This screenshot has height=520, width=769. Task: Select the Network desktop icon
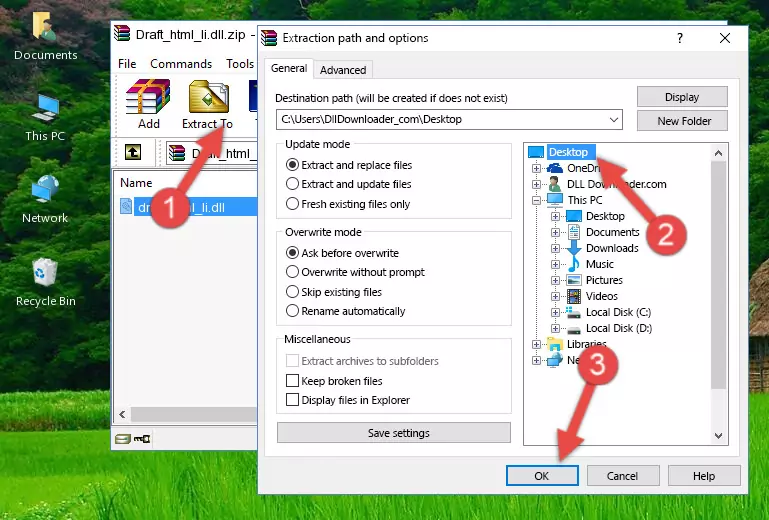(x=45, y=189)
